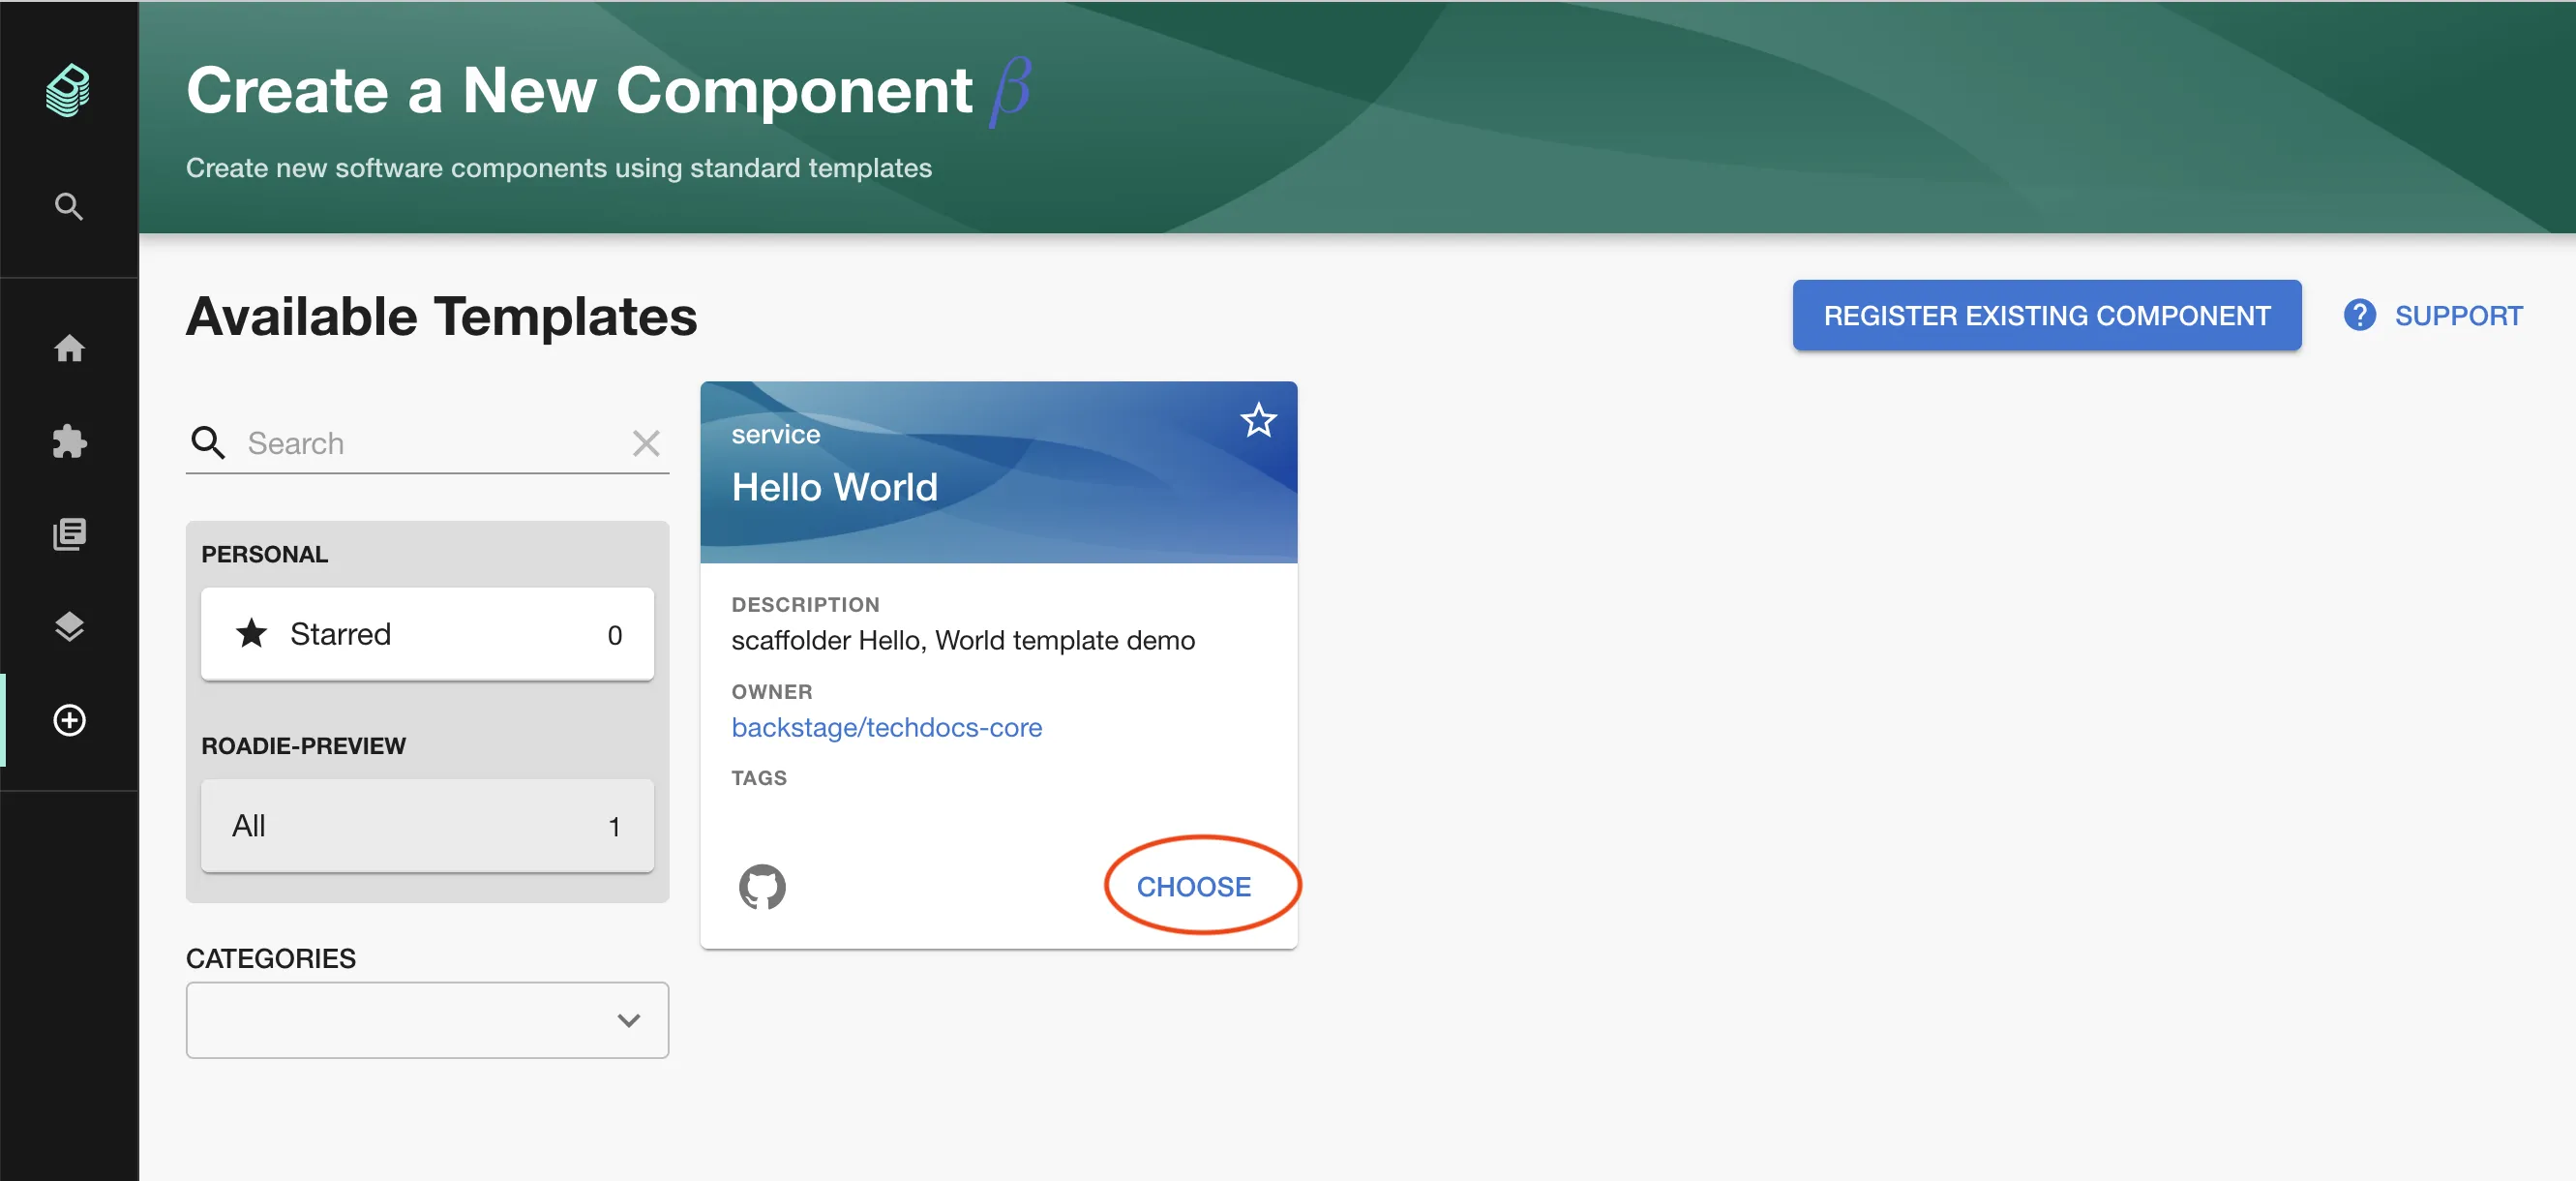Open the Support menu

click(x=2434, y=315)
